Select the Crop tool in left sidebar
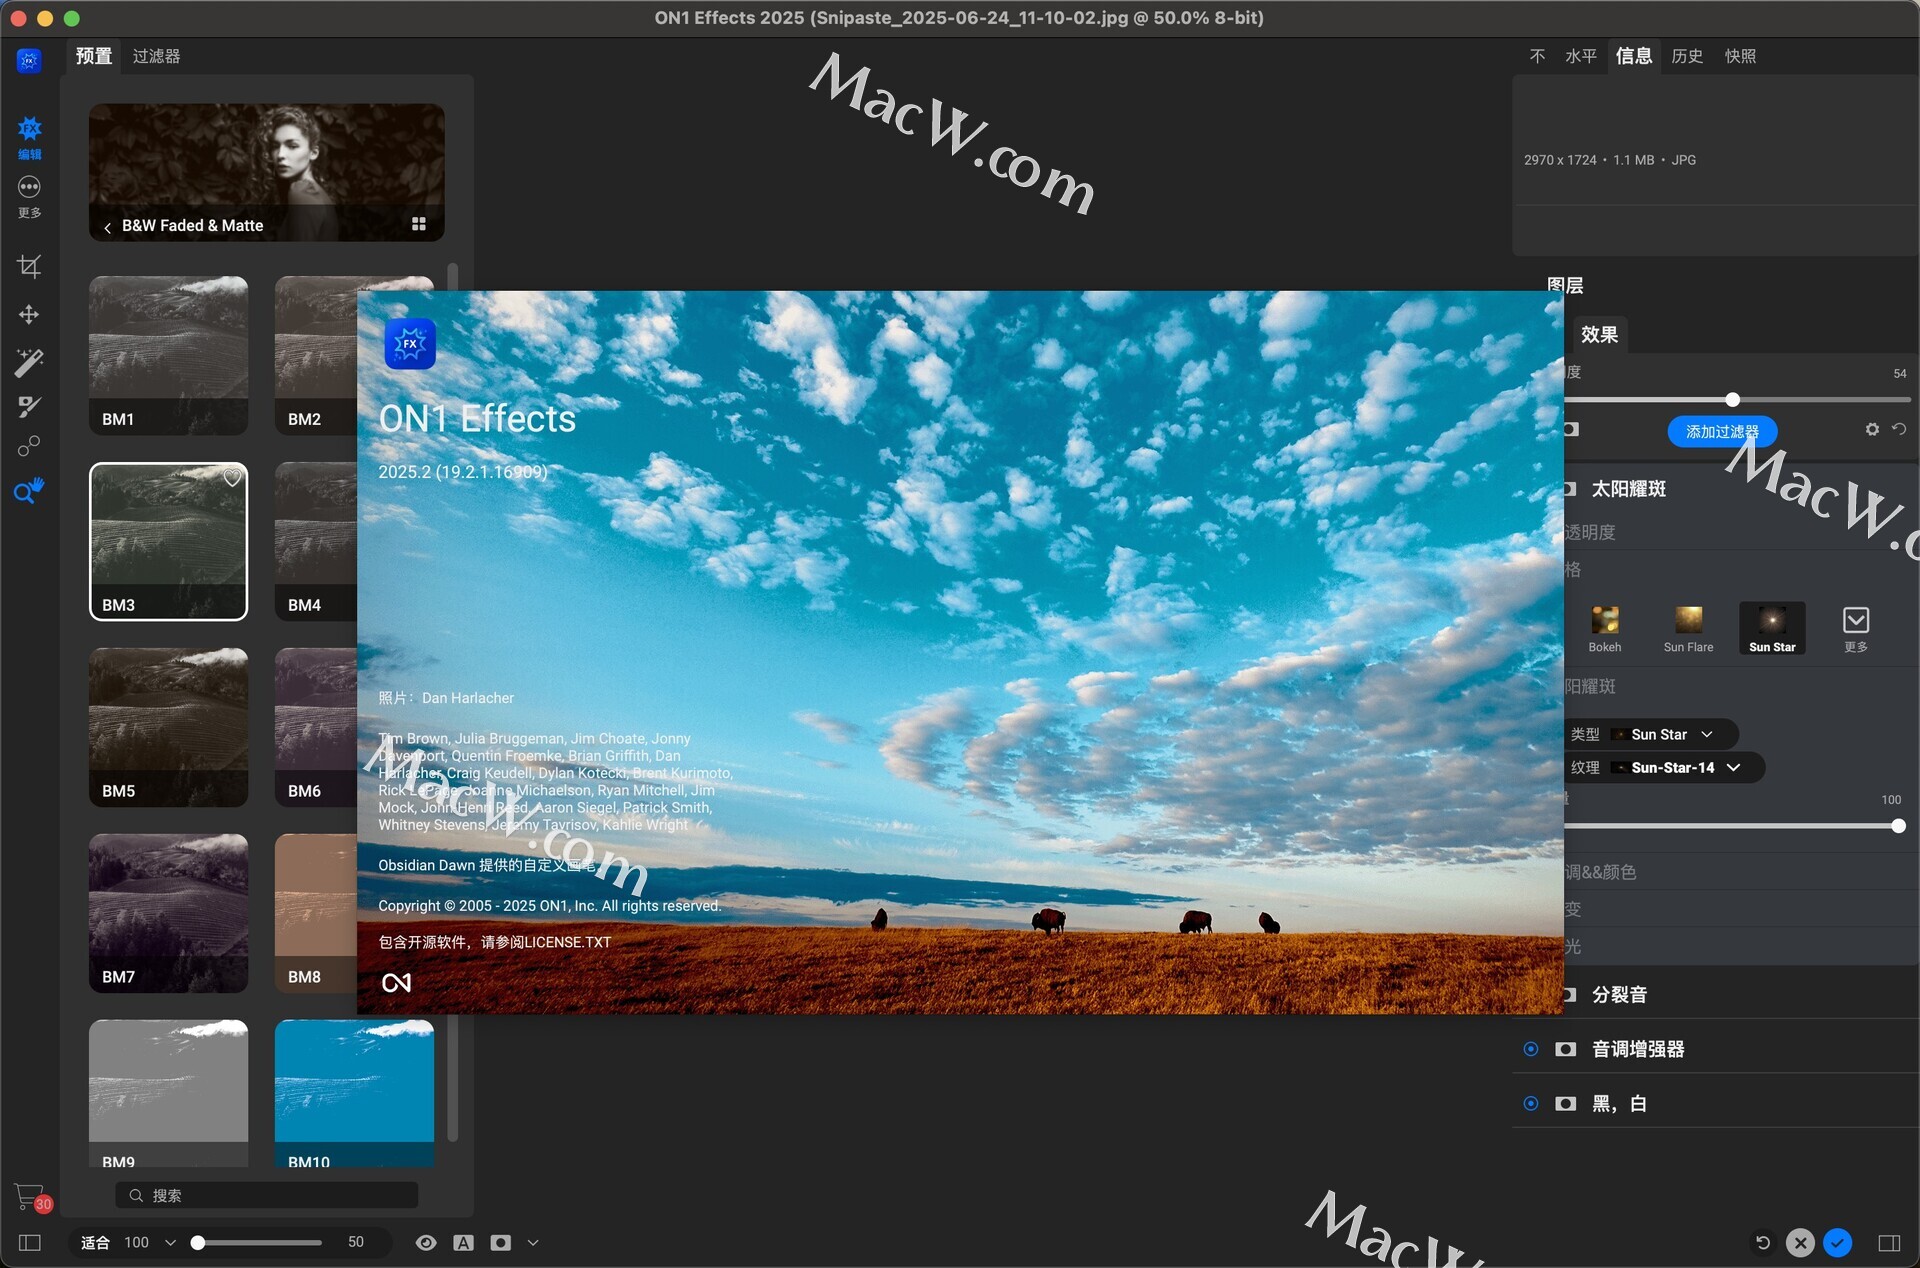 tap(29, 266)
